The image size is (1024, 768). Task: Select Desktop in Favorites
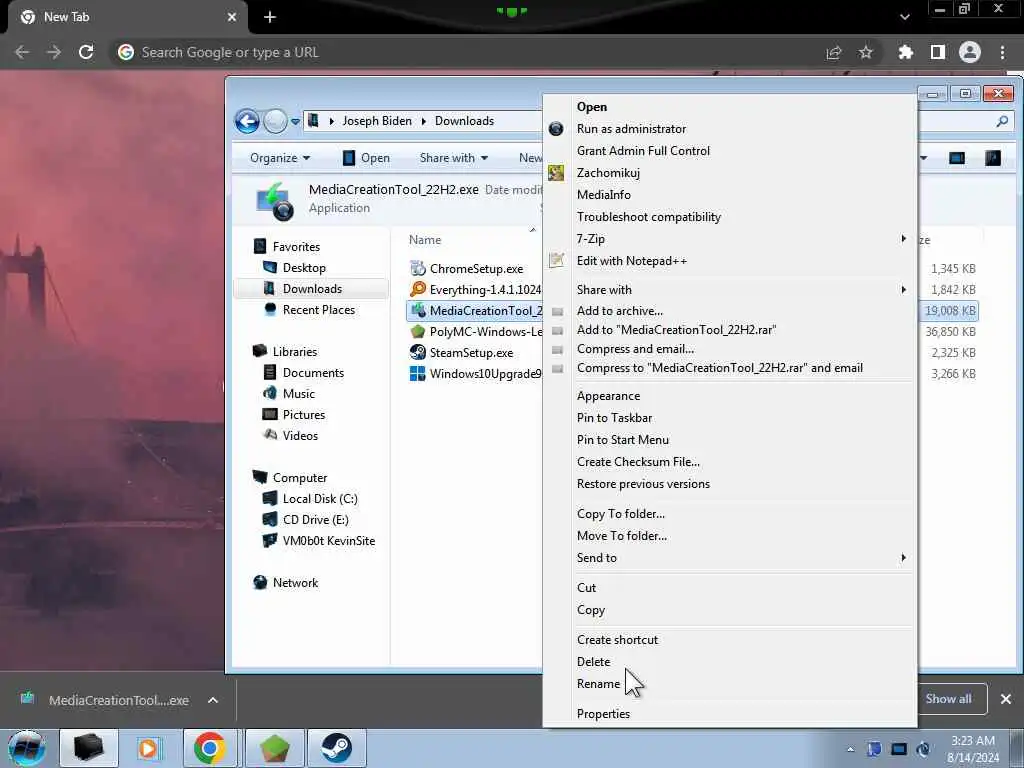[x=304, y=268]
